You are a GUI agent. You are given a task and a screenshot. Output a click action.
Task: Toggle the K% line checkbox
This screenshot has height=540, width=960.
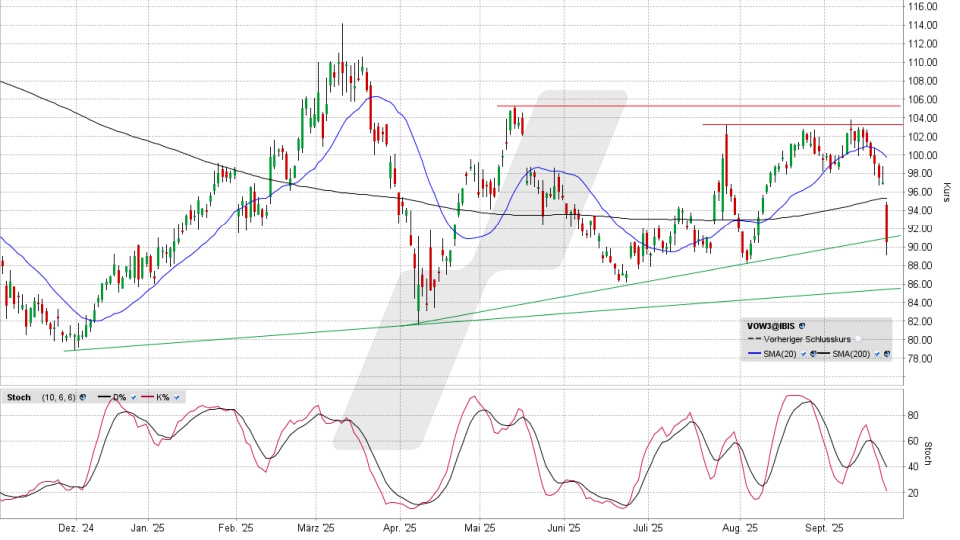(177, 397)
